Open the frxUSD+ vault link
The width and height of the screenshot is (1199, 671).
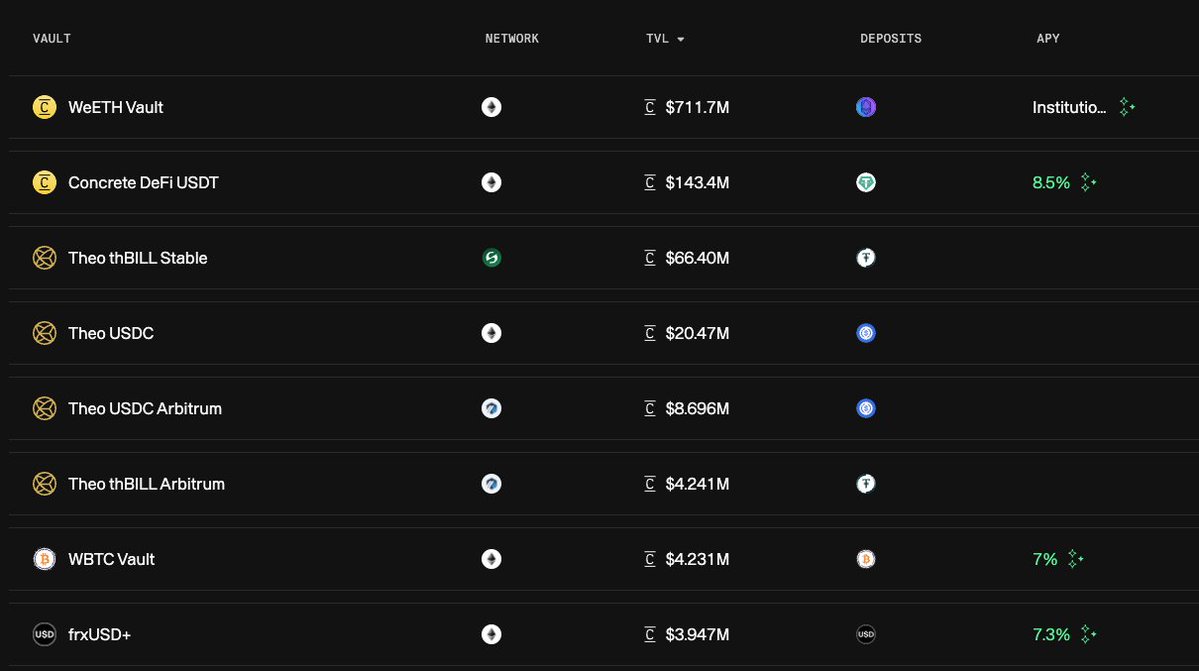[99, 634]
